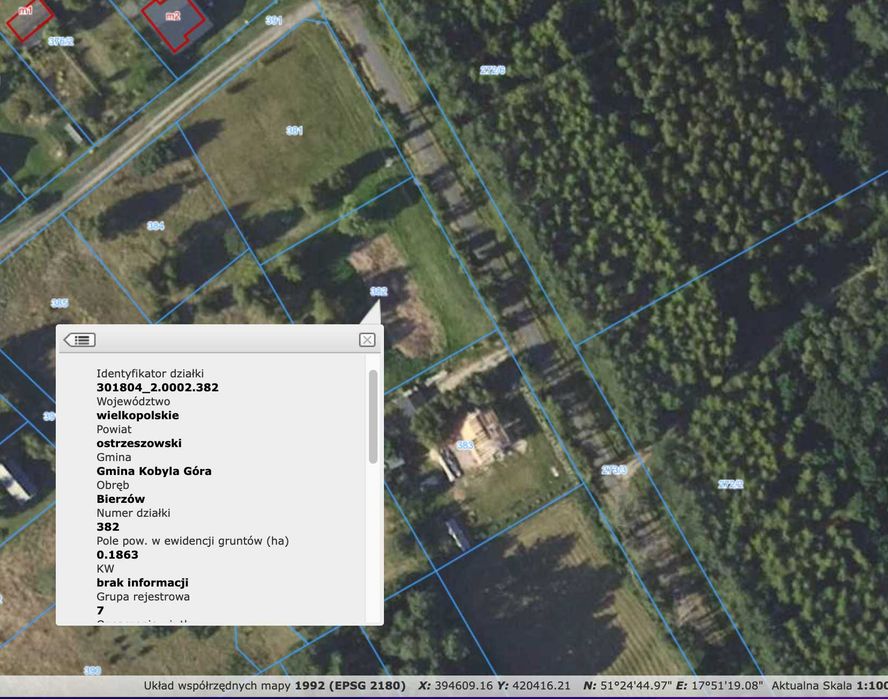Click the 1992 (EPSG 2180) coordinate system text
This screenshot has width=888, height=699.
tap(350, 685)
